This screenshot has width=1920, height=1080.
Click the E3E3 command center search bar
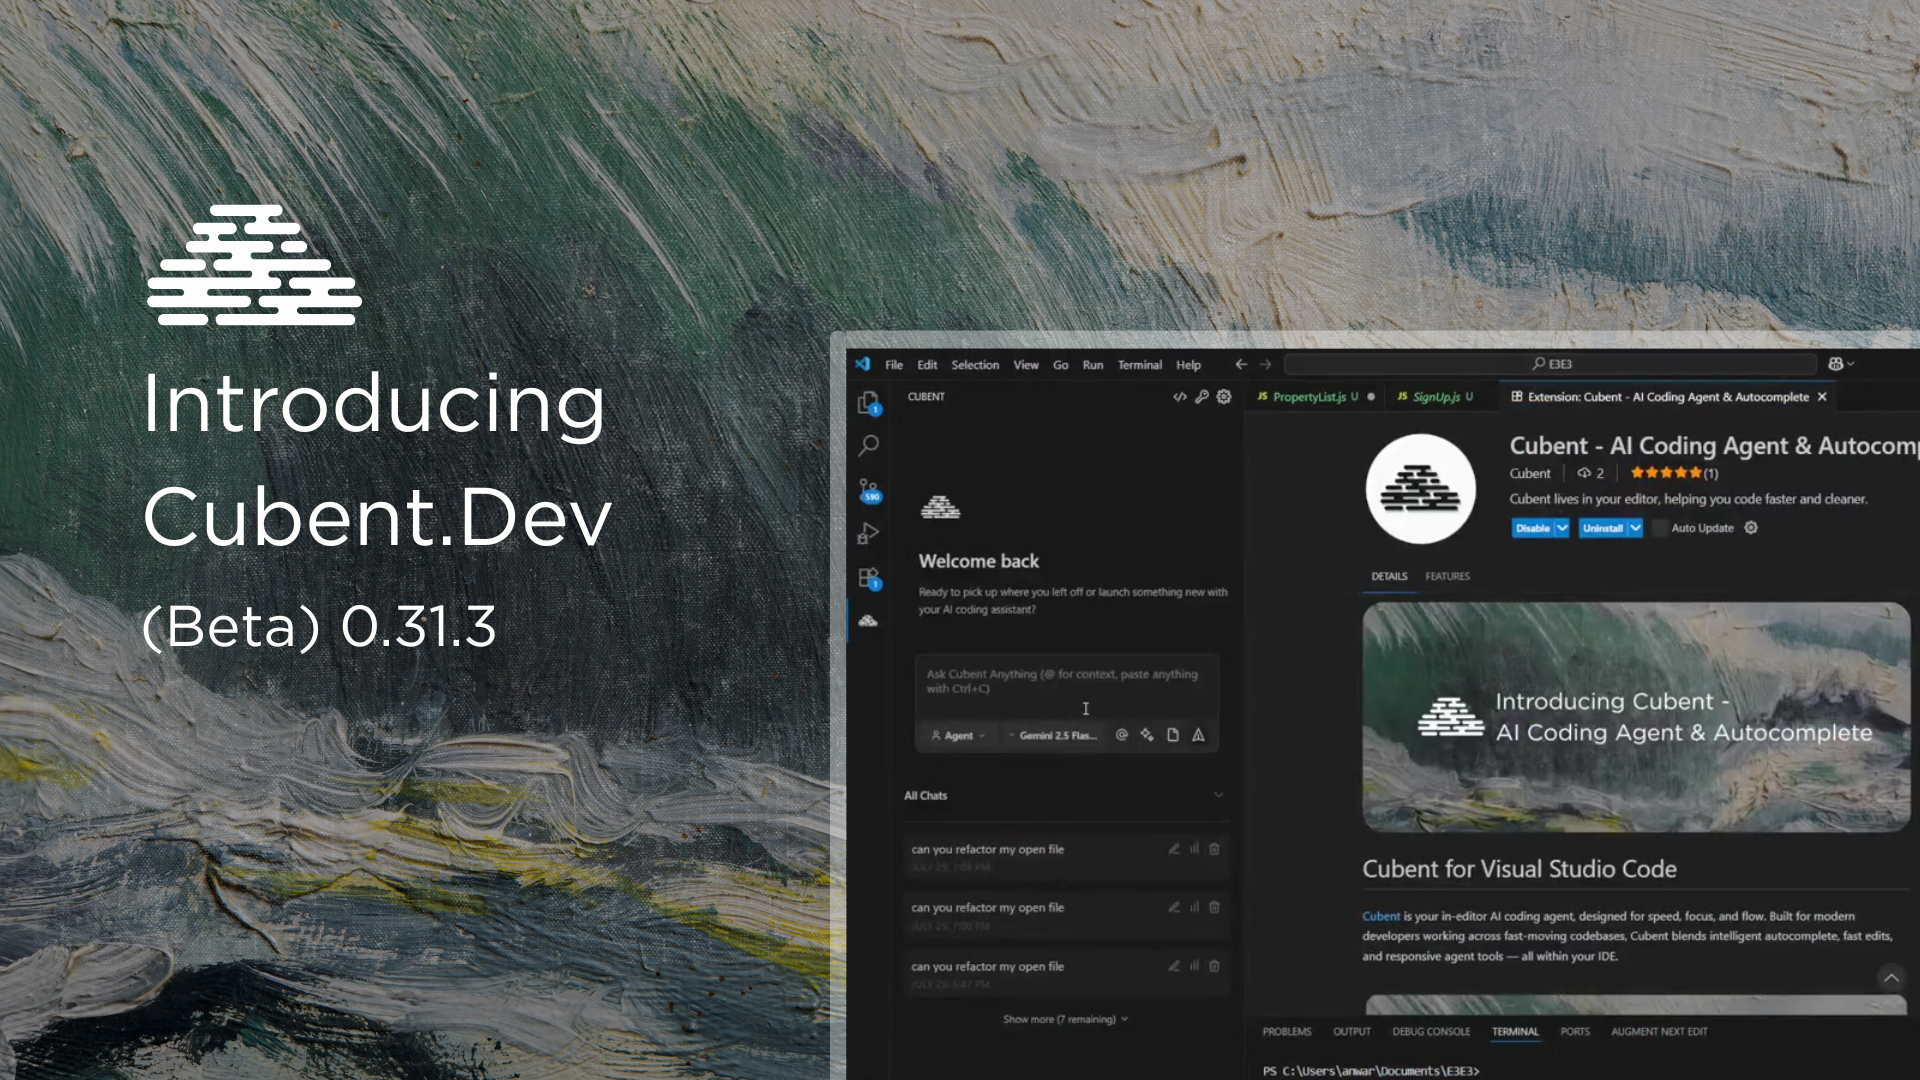(1550, 364)
